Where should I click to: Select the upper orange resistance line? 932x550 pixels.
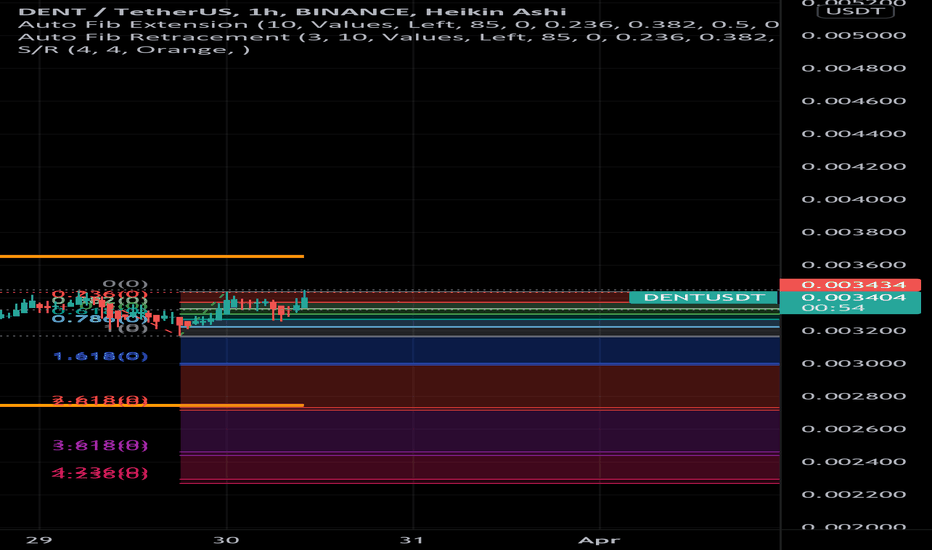(x=152, y=256)
